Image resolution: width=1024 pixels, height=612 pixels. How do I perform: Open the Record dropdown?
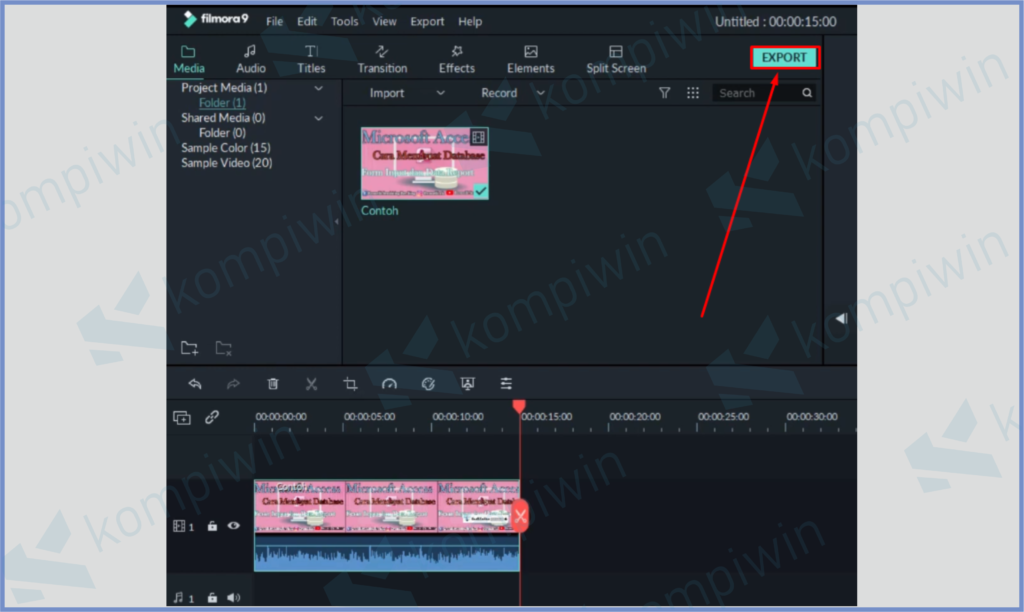[512, 93]
